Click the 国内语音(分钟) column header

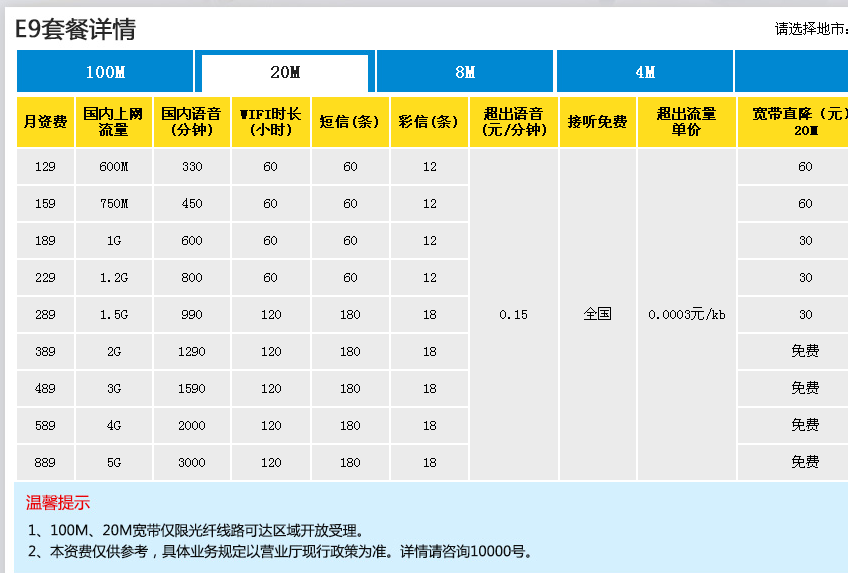[x=192, y=122]
